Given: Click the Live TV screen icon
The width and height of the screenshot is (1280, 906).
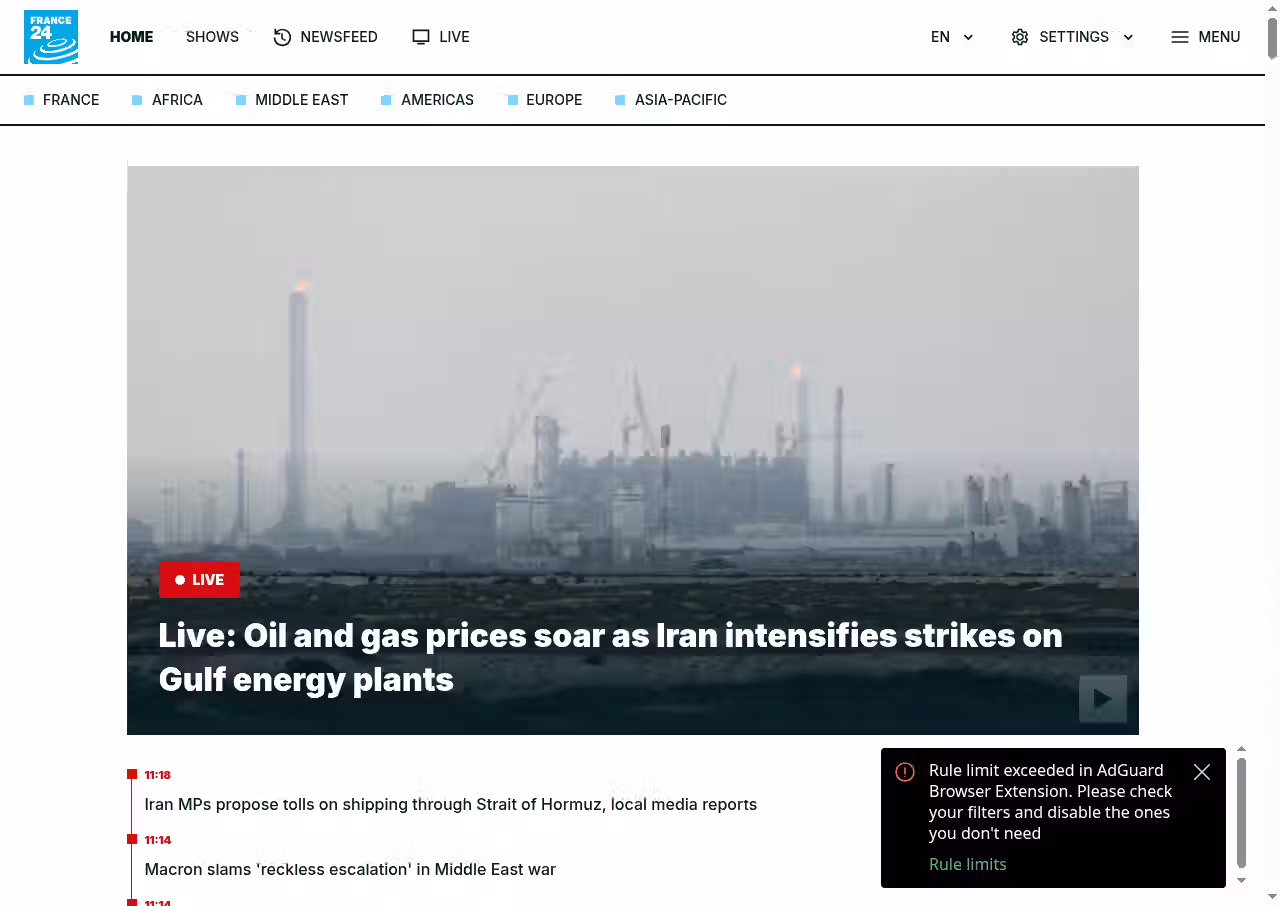Looking at the screenshot, I should 421,37.
